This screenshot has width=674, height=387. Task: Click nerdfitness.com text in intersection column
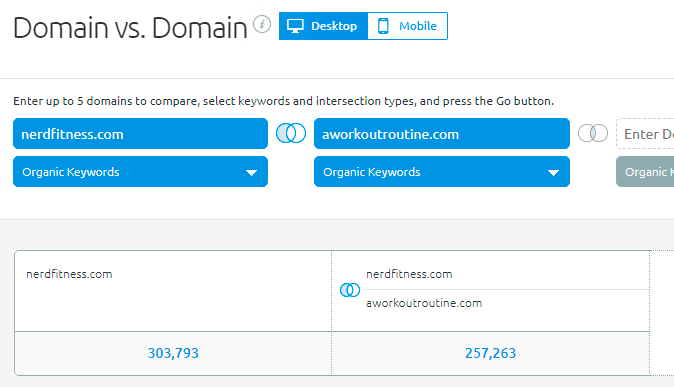pos(409,274)
